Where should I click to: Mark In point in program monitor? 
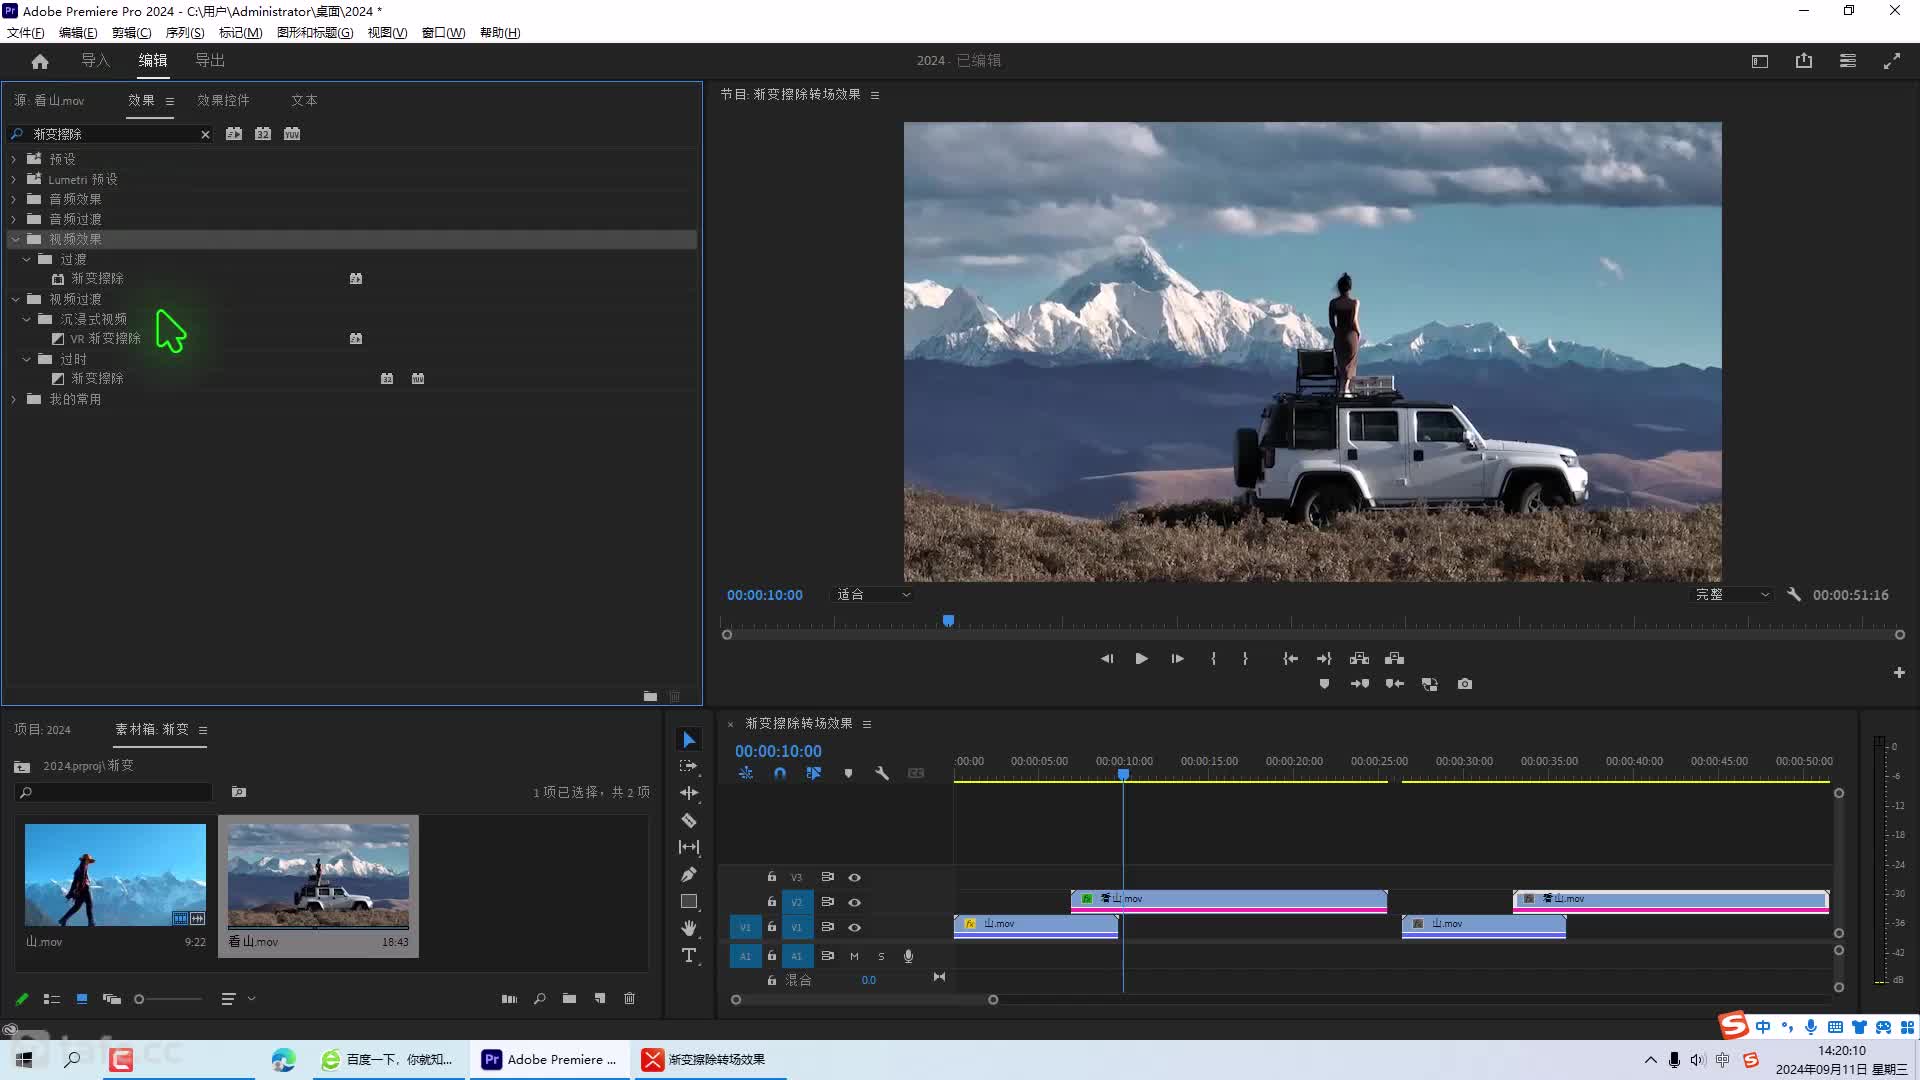click(x=1213, y=658)
